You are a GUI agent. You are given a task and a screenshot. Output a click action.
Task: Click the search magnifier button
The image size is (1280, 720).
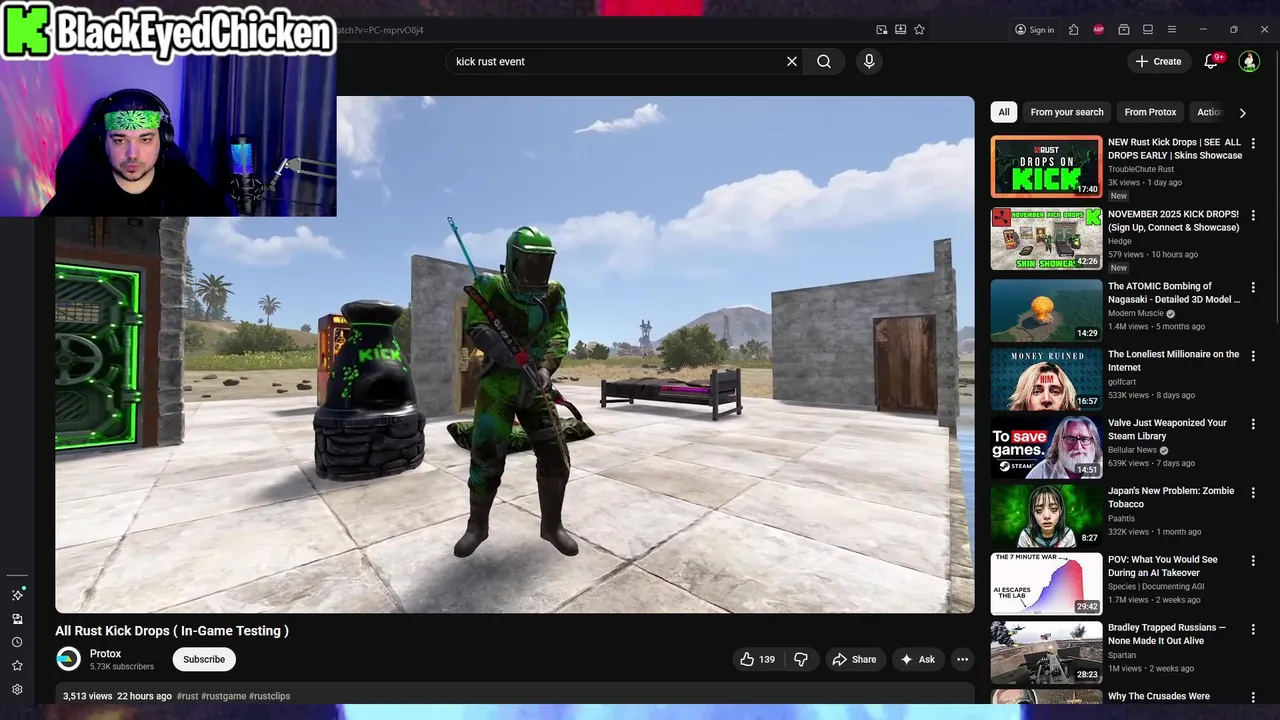[x=824, y=61]
